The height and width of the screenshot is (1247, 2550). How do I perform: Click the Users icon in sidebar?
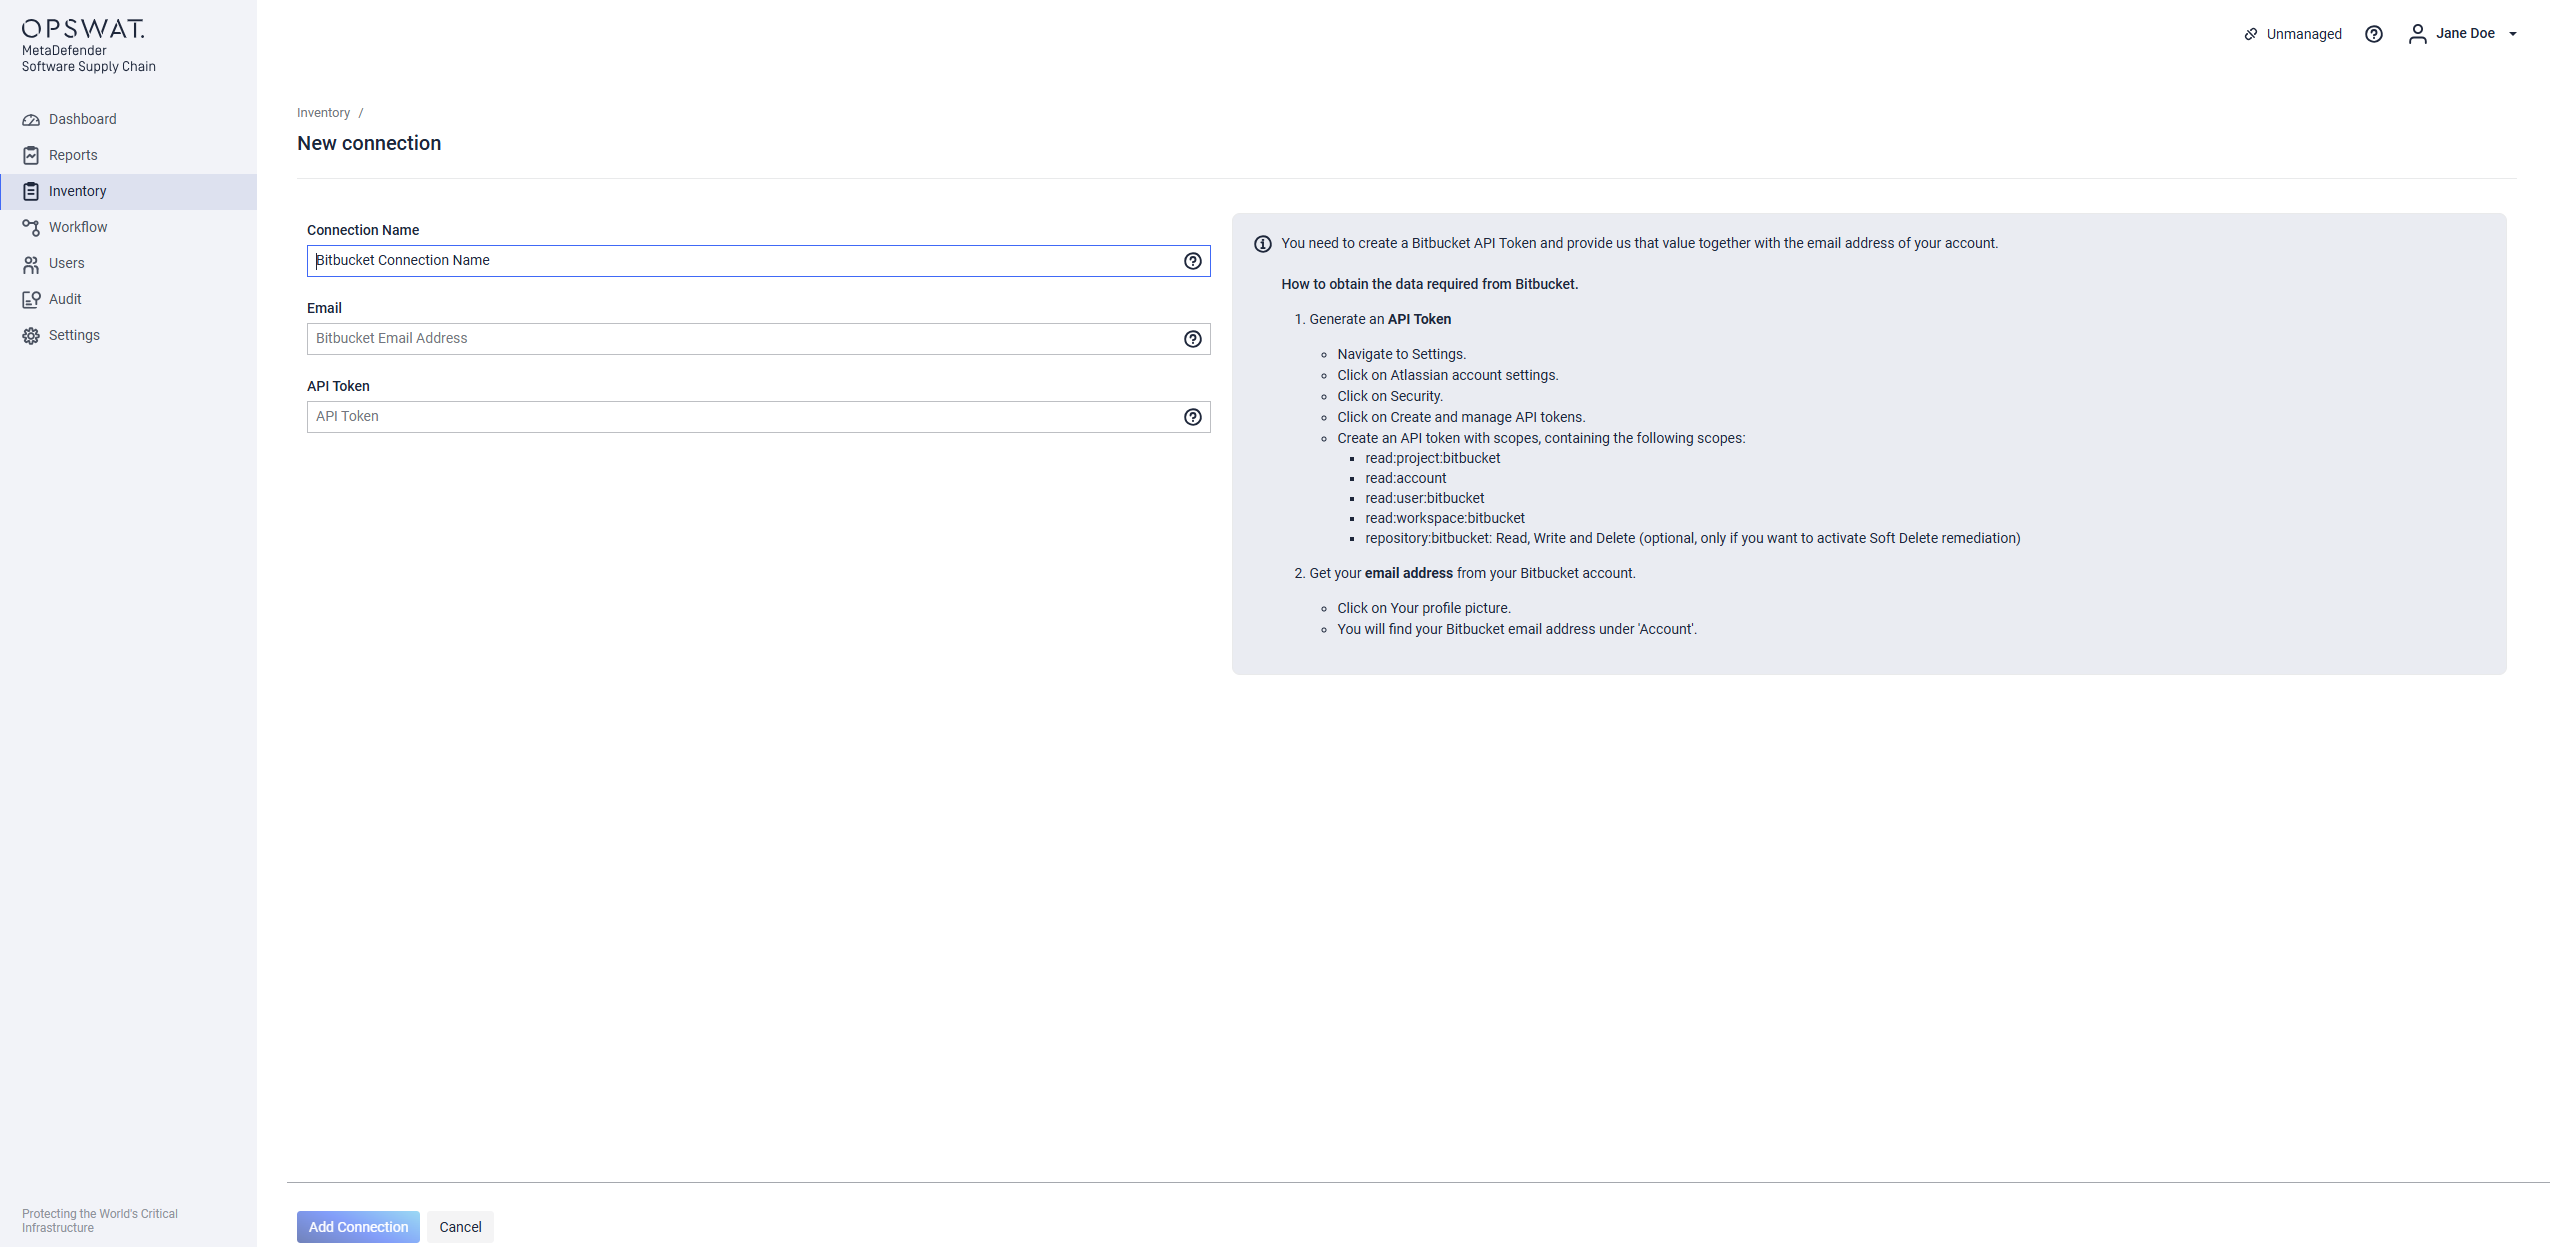click(31, 264)
